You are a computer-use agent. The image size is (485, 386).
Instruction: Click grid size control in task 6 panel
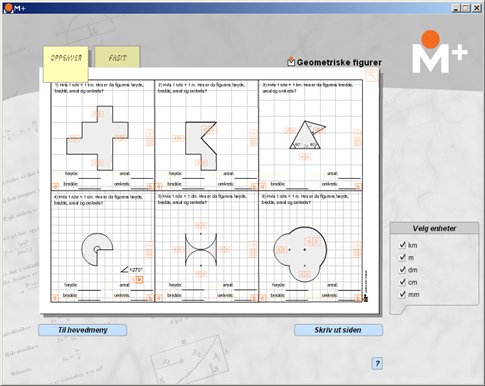point(357,249)
